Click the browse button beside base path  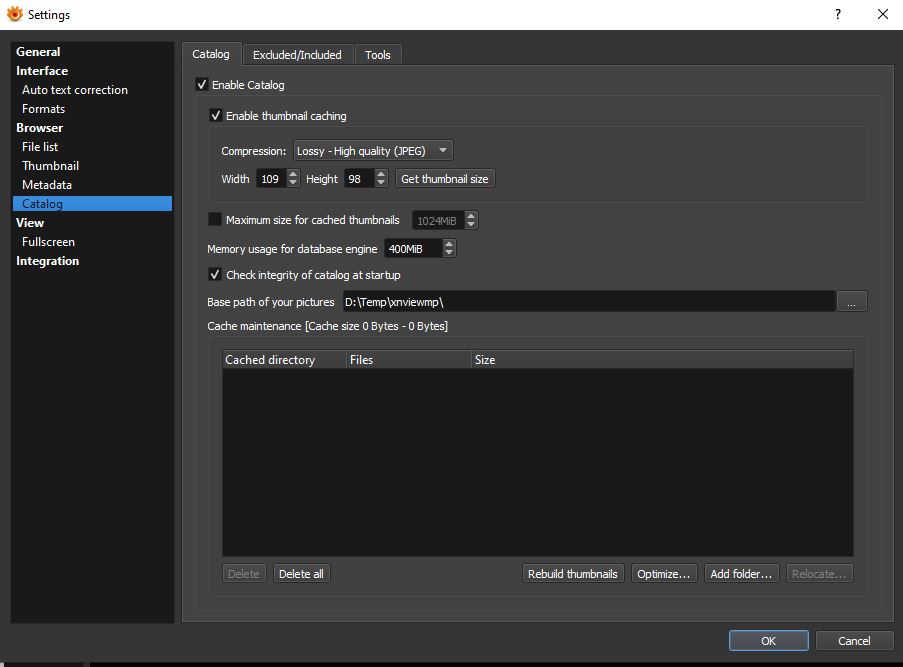[x=851, y=302]
